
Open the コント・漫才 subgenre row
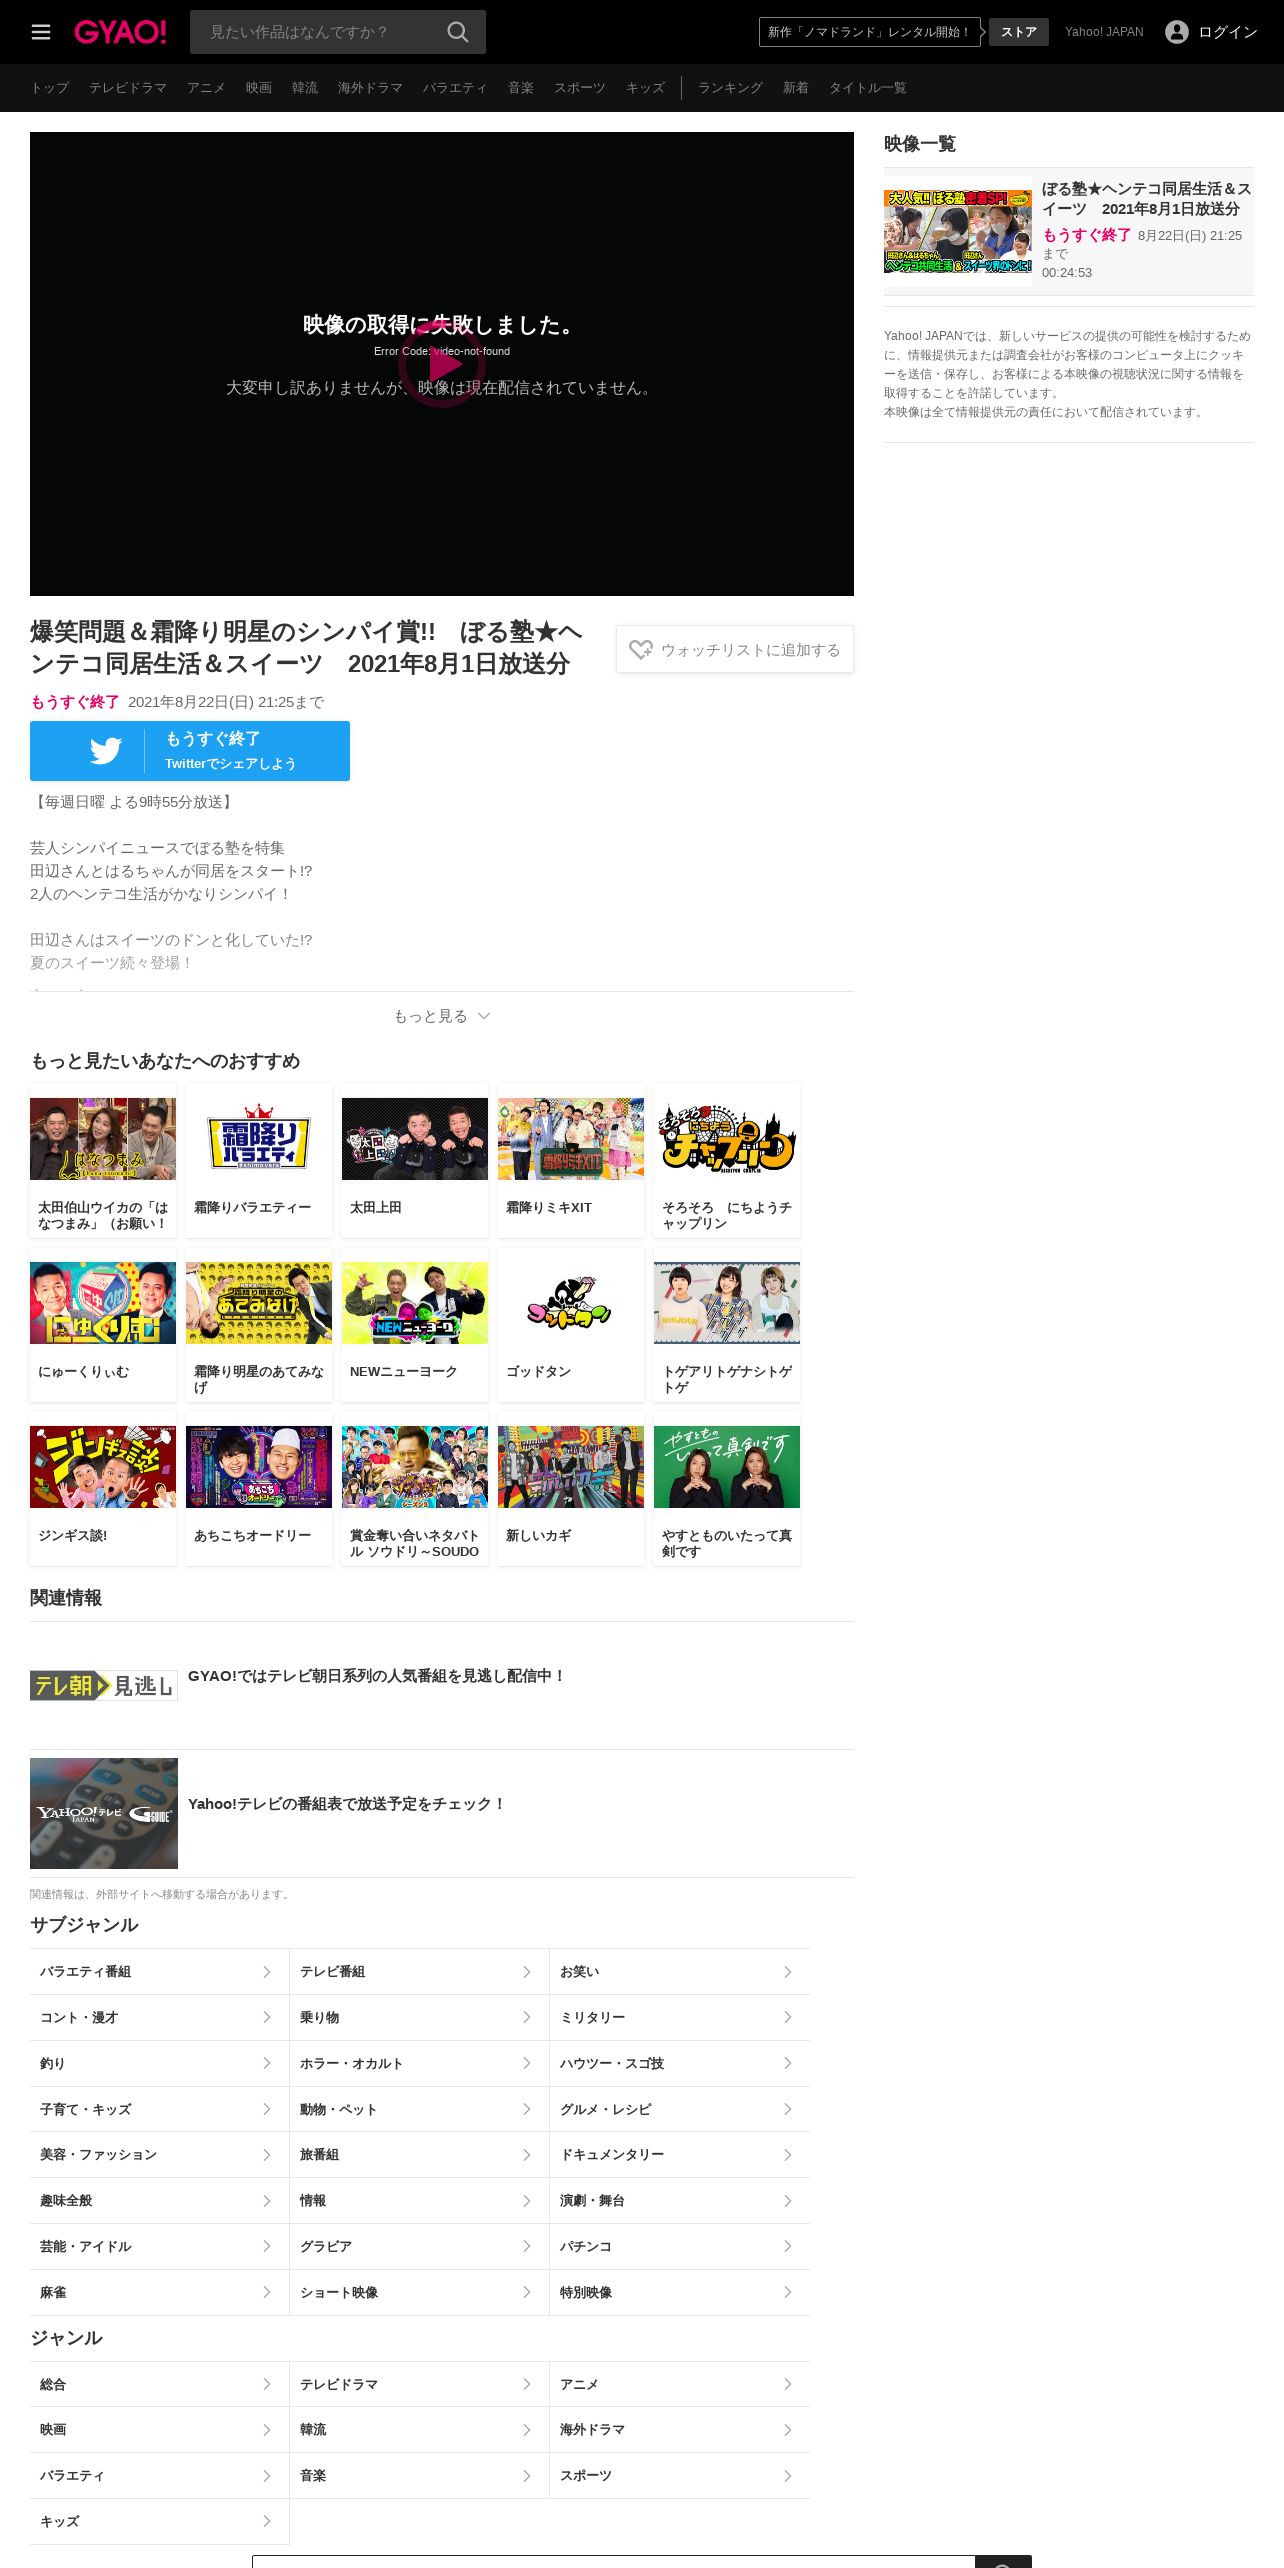tap(159, 2018)
